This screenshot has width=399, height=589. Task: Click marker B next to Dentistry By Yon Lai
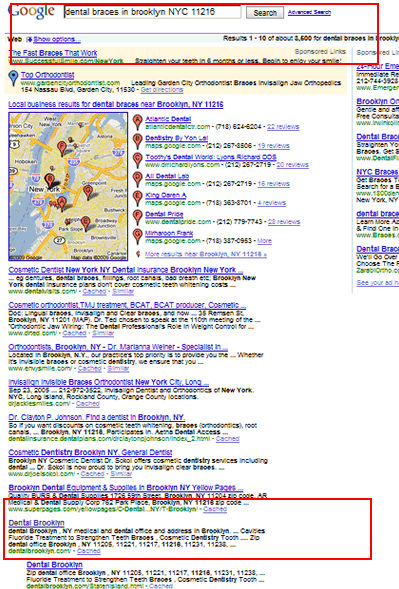pos(138,141)
